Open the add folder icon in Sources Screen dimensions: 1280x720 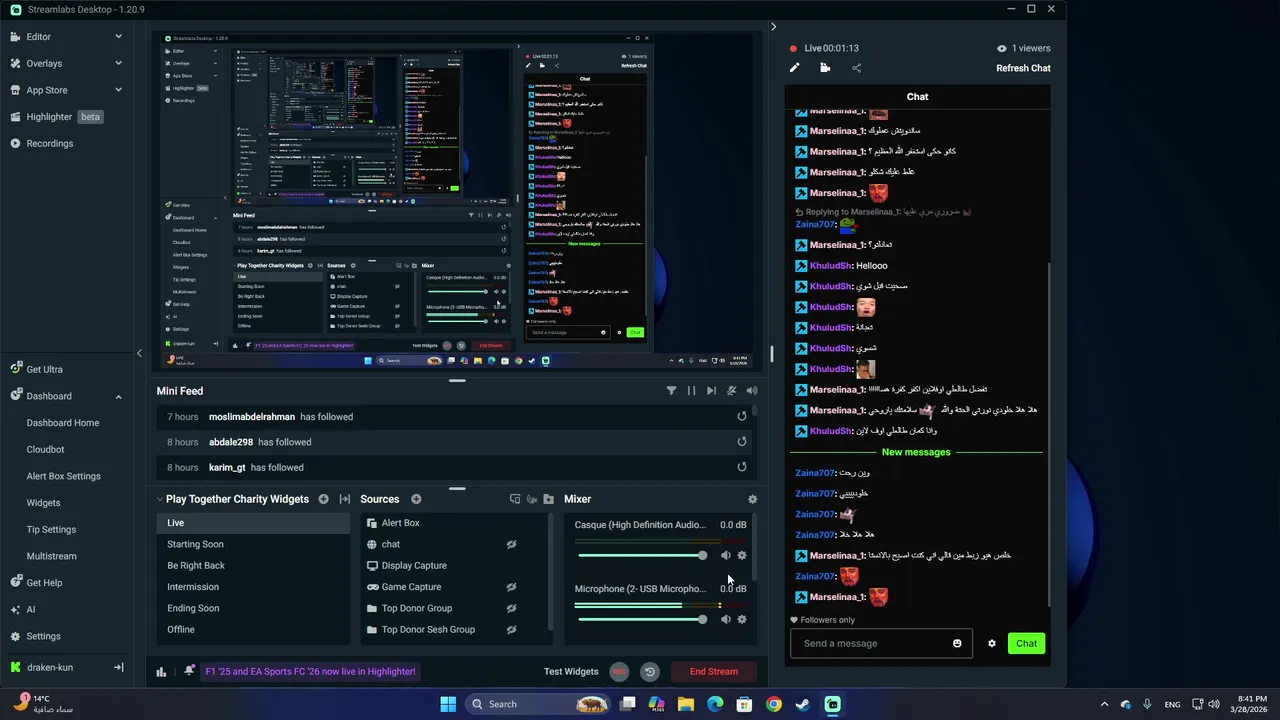548,499
